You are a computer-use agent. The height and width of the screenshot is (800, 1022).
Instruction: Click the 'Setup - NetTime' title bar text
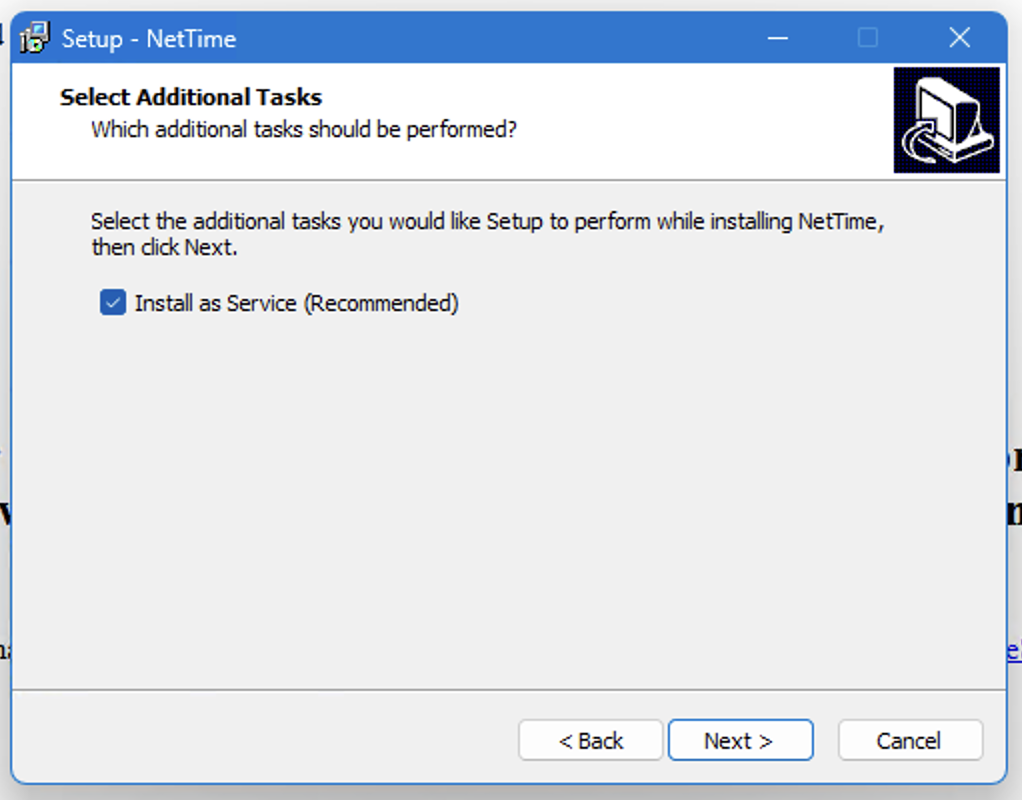click(x=149, y=39)
